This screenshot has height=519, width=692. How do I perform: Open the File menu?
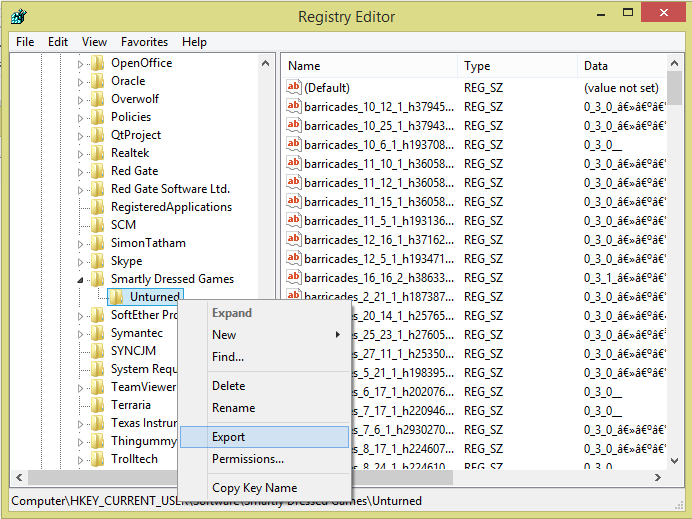pyautogui.click(x=25, y=42)
